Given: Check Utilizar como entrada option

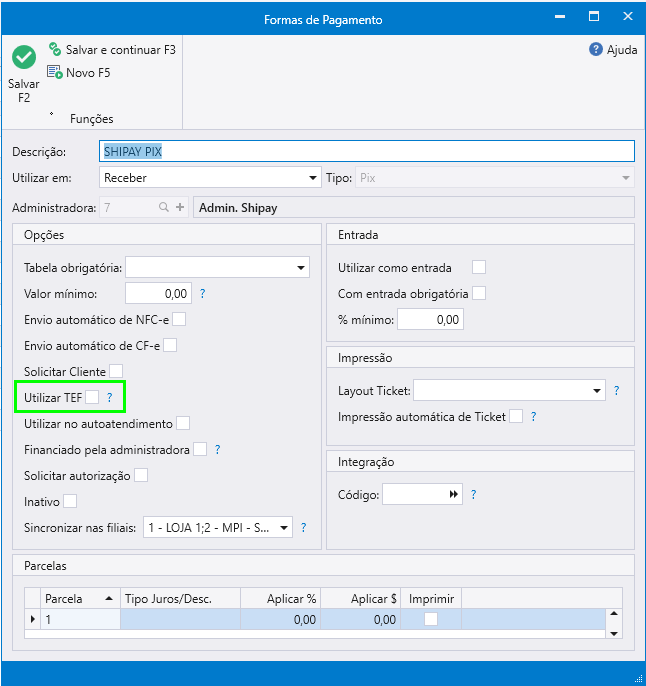Looking at the screenshot, I should pyautogui.click(x=479, y=267).
